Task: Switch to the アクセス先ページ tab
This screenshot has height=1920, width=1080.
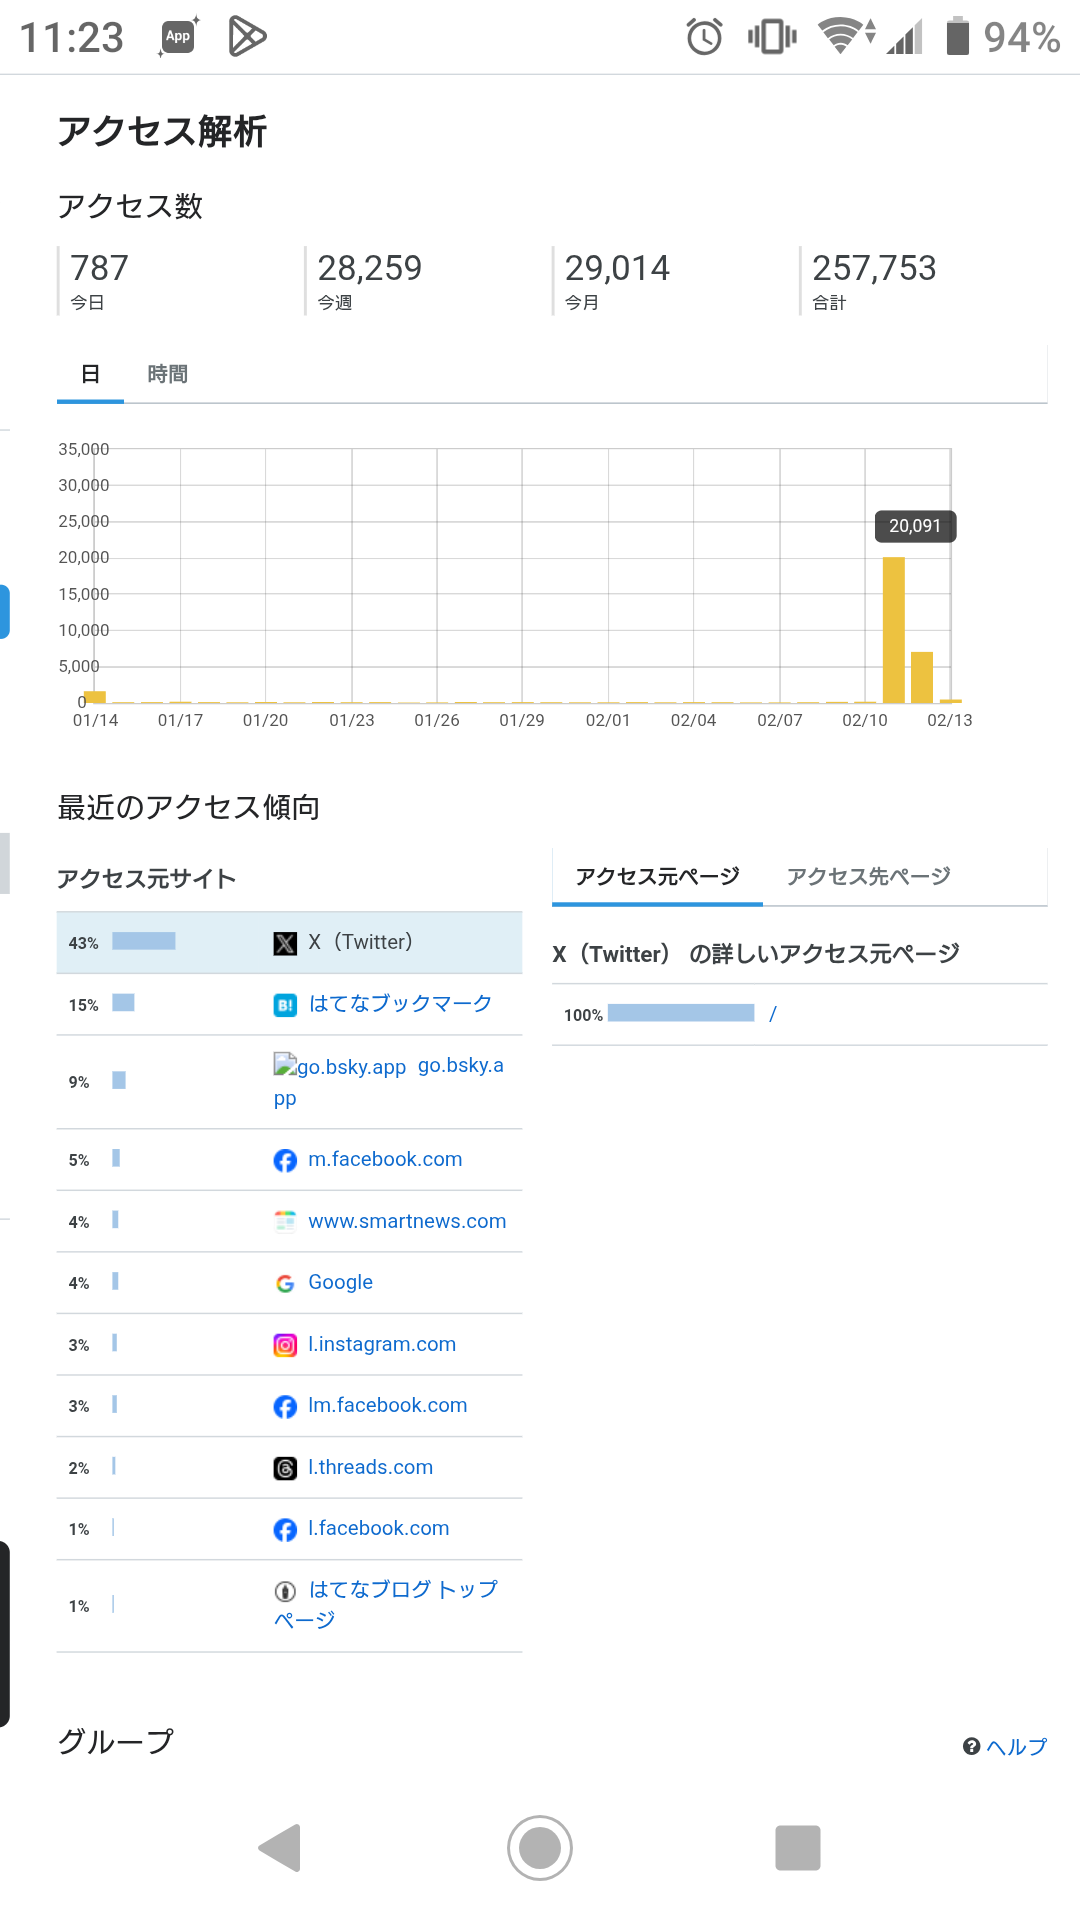Action: (x=868, y=876)
